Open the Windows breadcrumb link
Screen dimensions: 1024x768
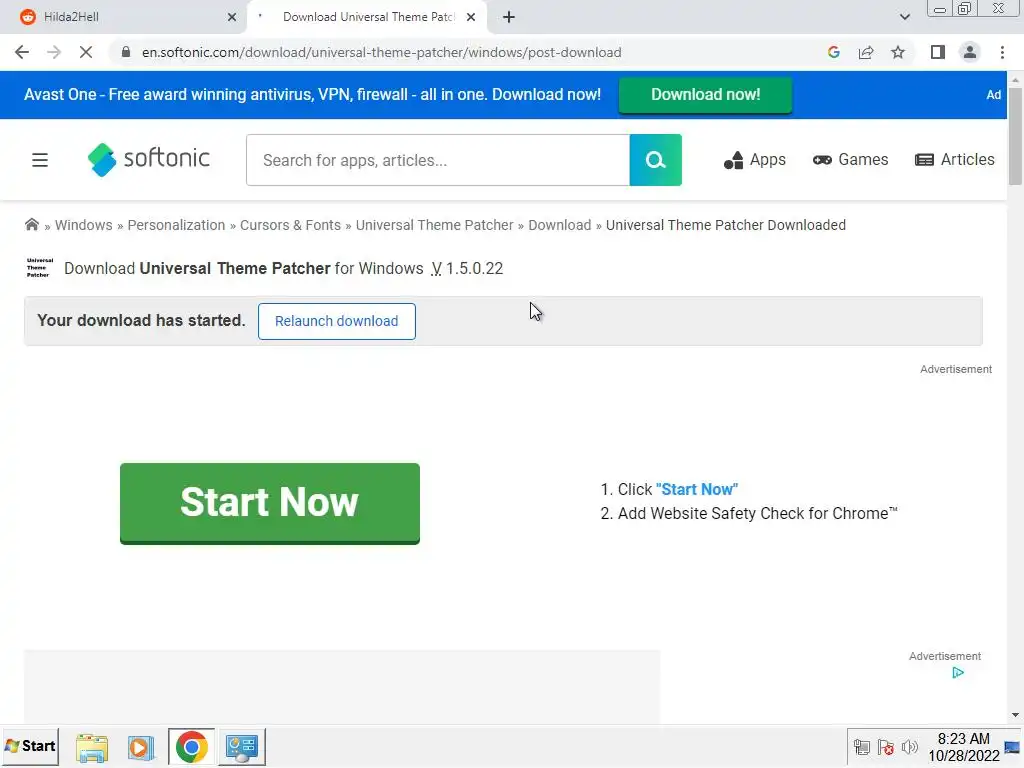84,225
